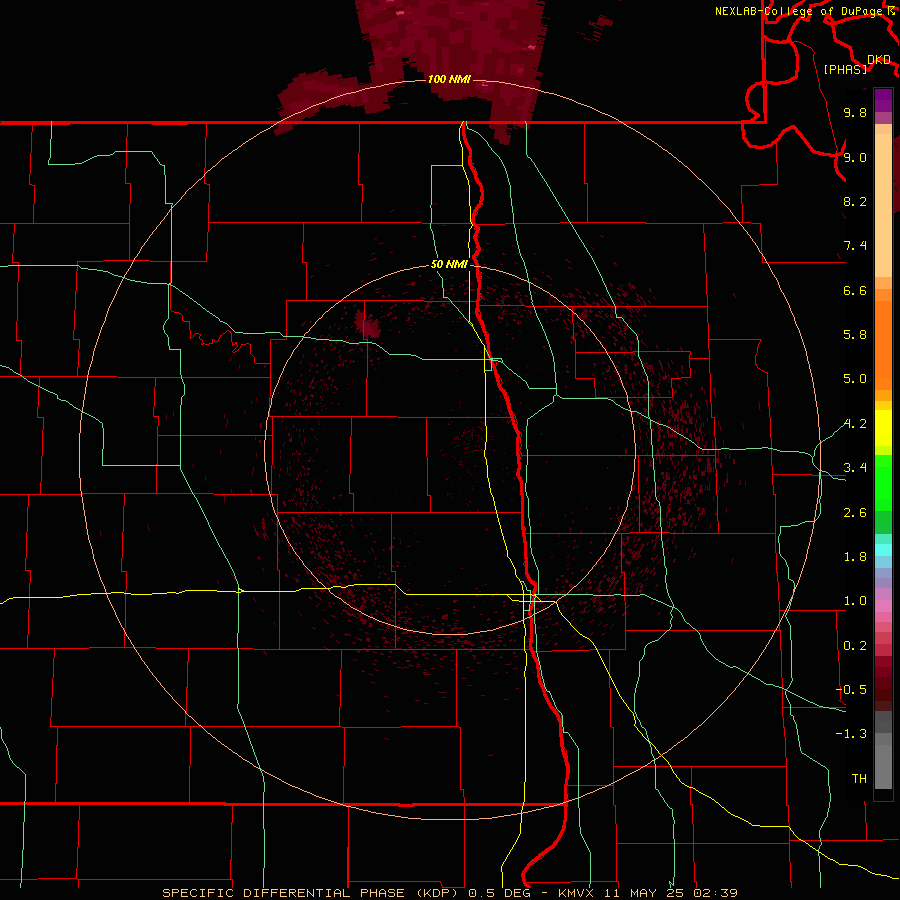Click the 9.8 color scale value

coord(855,112)
